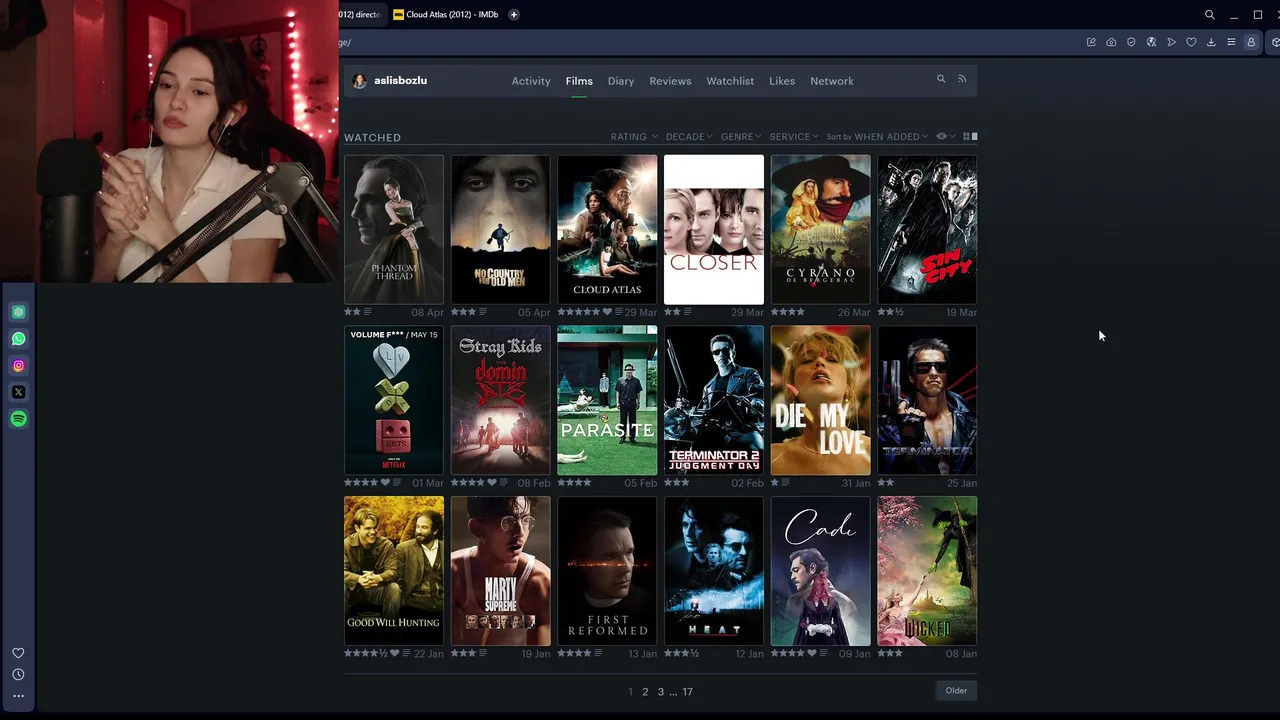Click the translate page globe icon

click(1151, 42)
